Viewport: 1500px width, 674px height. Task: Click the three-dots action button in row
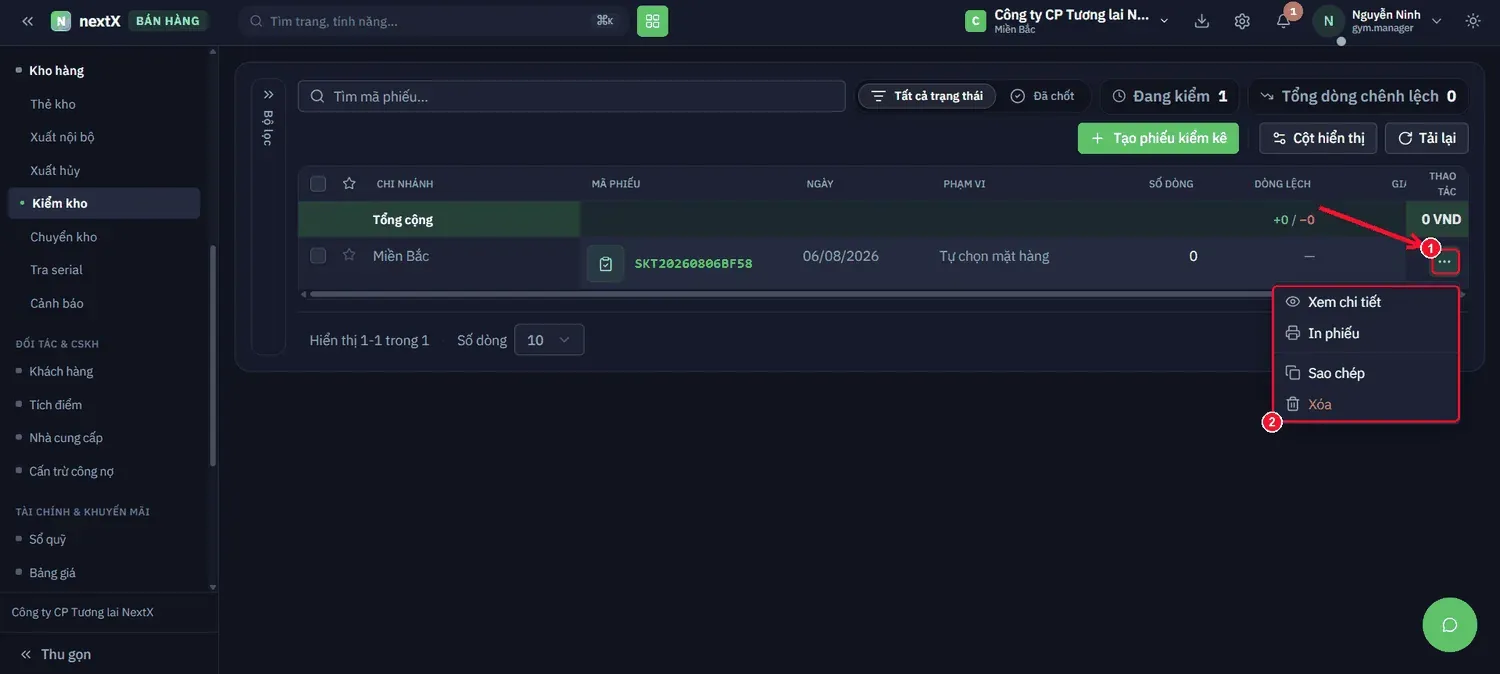[x=1445, y=262]
